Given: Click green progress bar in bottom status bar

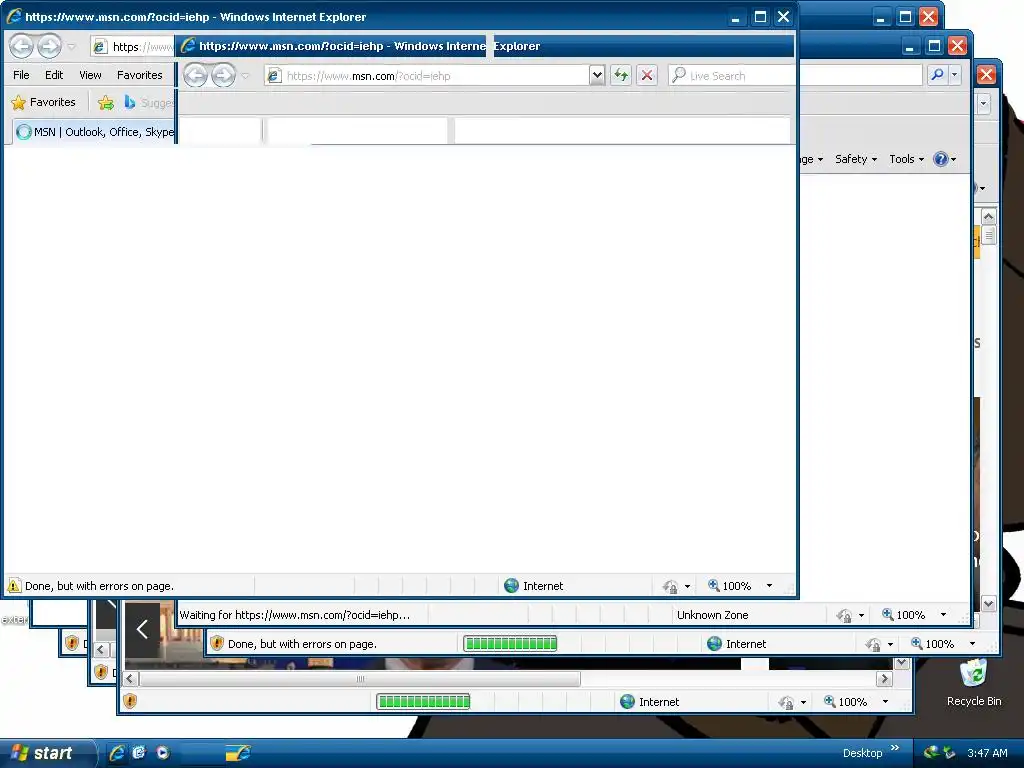Looking at the screenshot, I should coord(423,702).
